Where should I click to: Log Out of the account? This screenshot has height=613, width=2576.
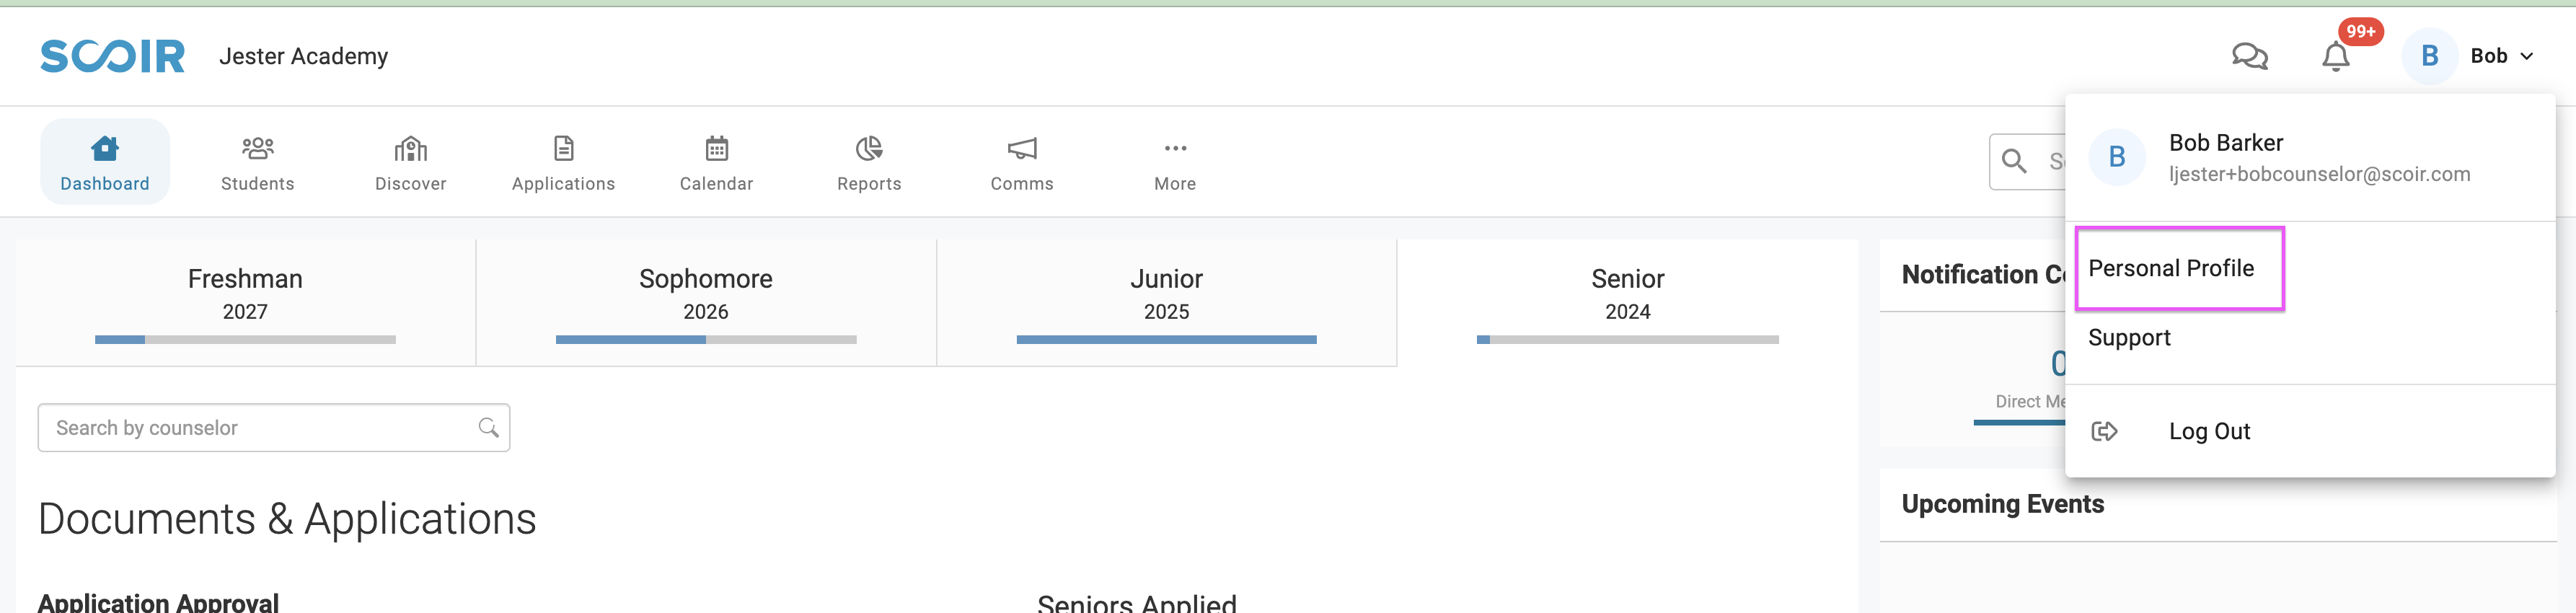(2209, 431)
